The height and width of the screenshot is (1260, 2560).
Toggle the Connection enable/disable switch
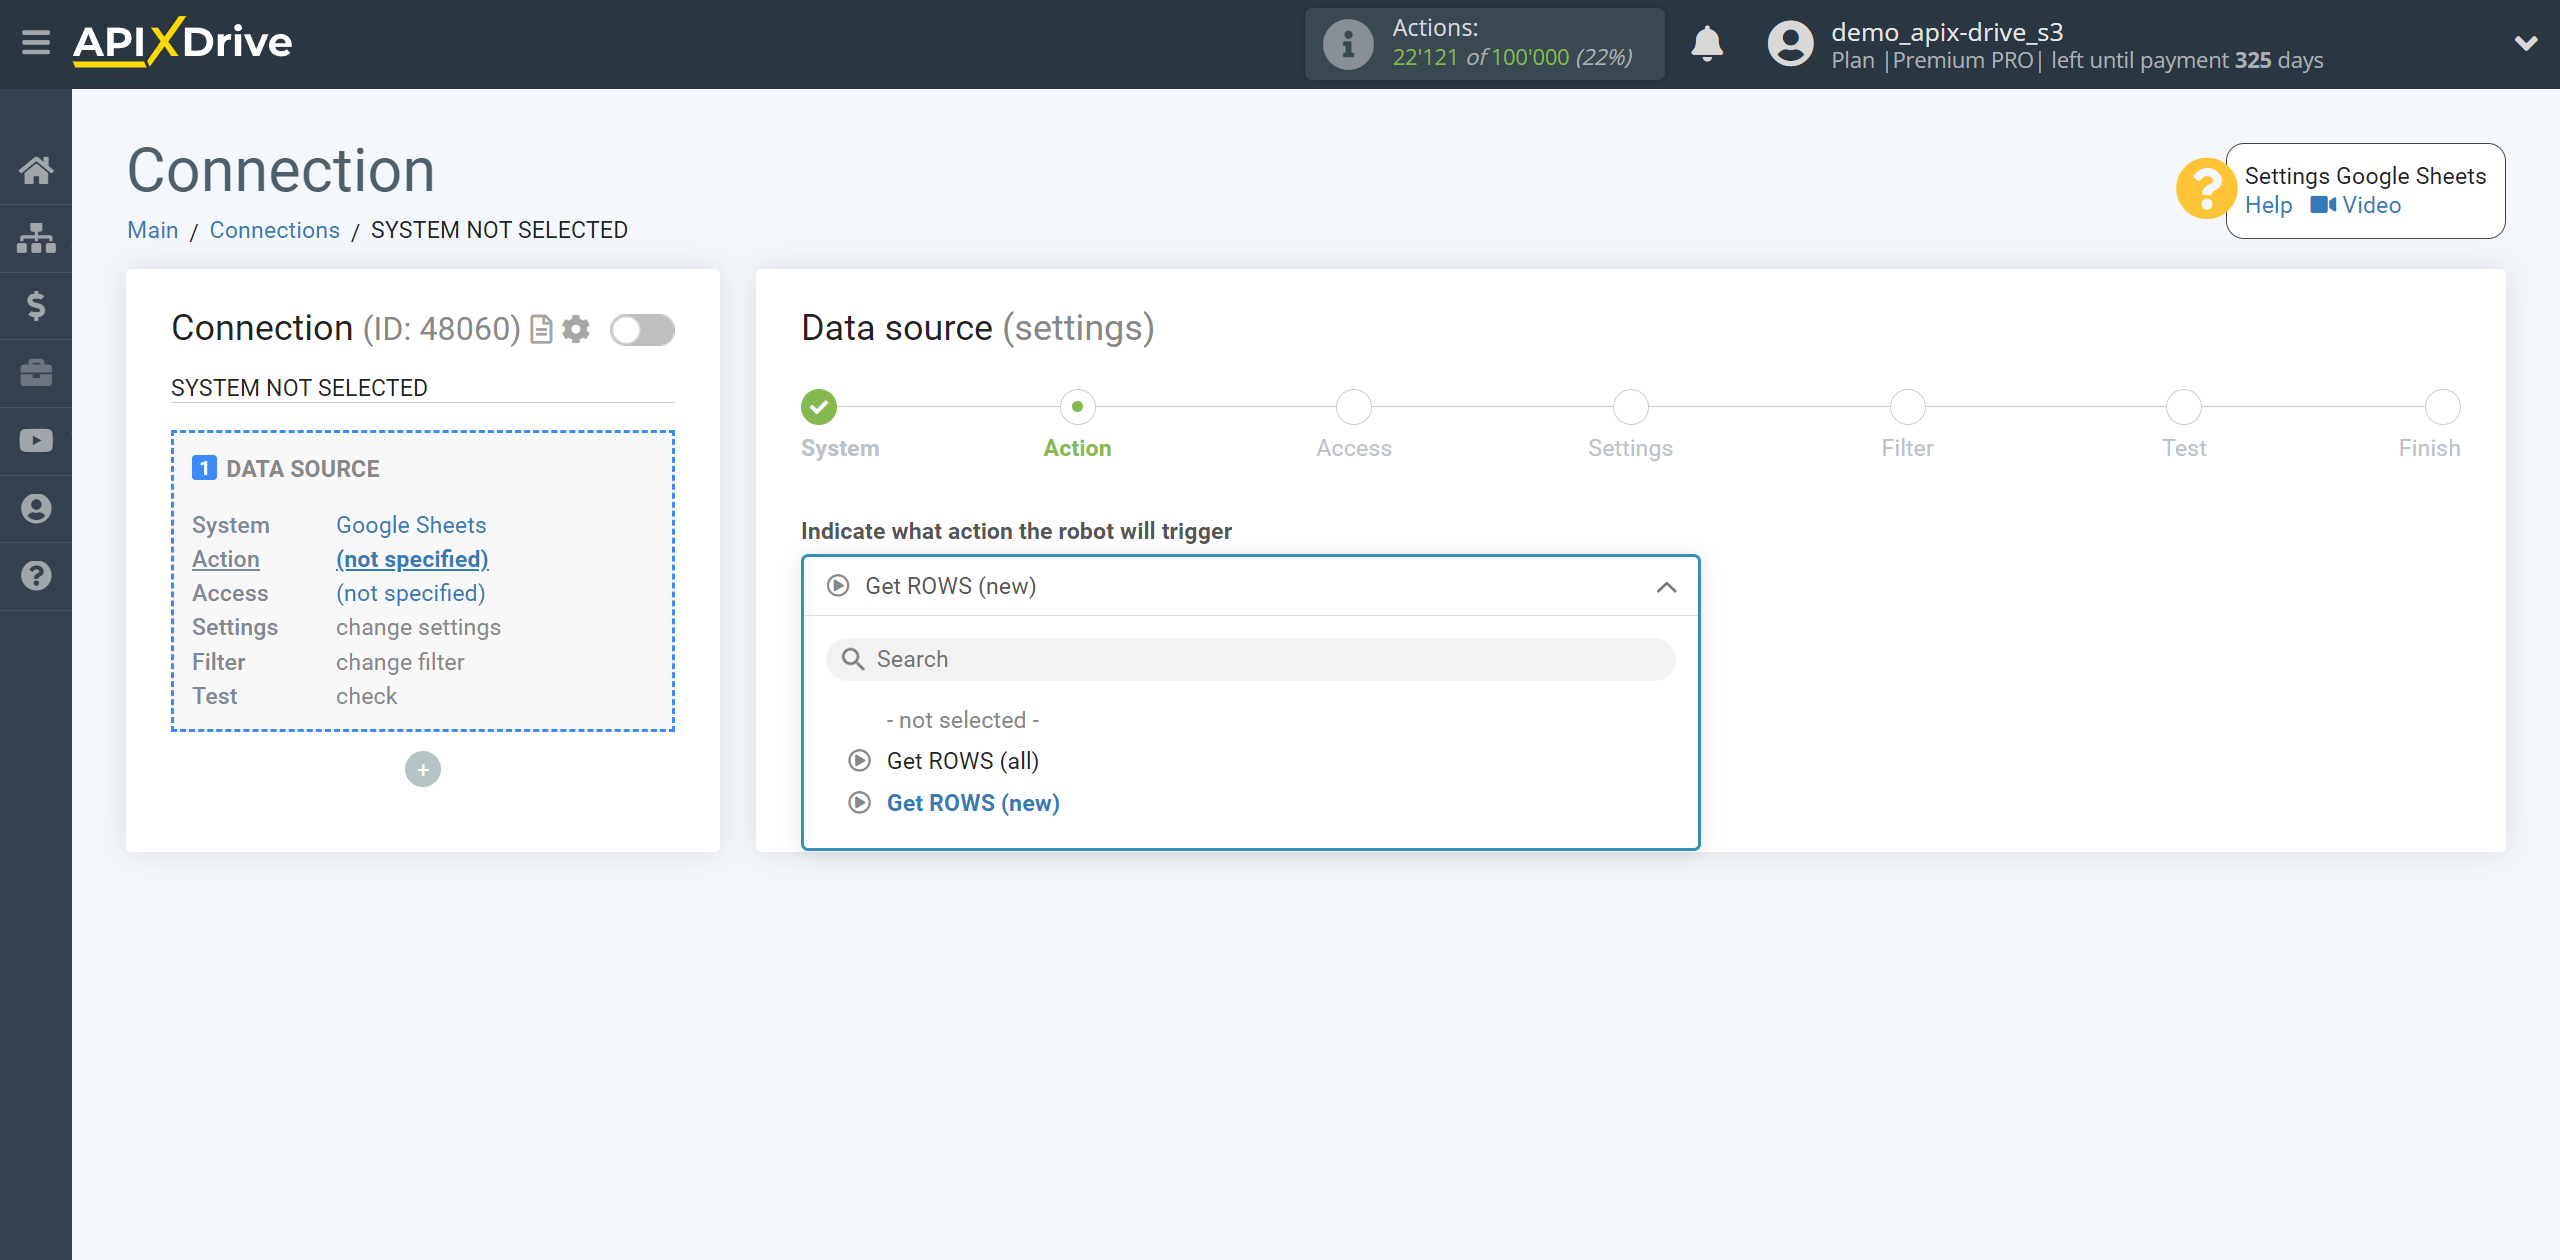click(x=642, y=330)
